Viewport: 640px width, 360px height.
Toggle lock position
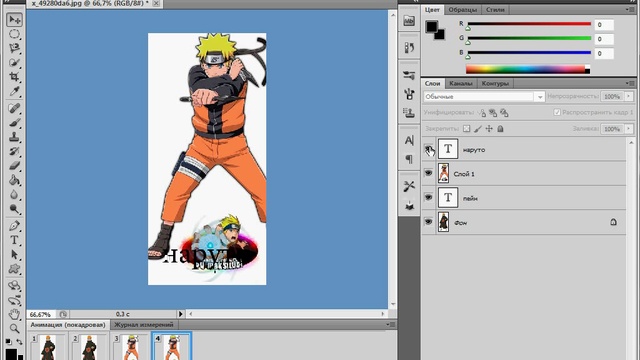click(x=489, y=129)
